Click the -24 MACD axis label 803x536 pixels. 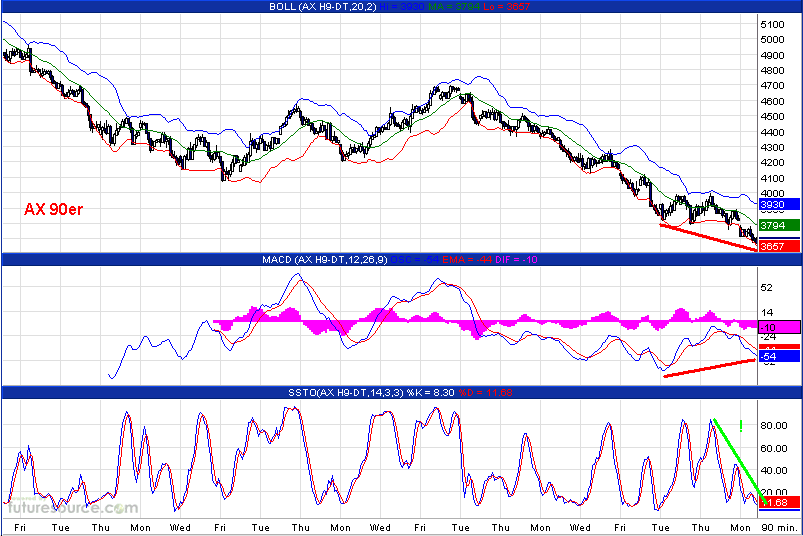click(x=768, y=337)
